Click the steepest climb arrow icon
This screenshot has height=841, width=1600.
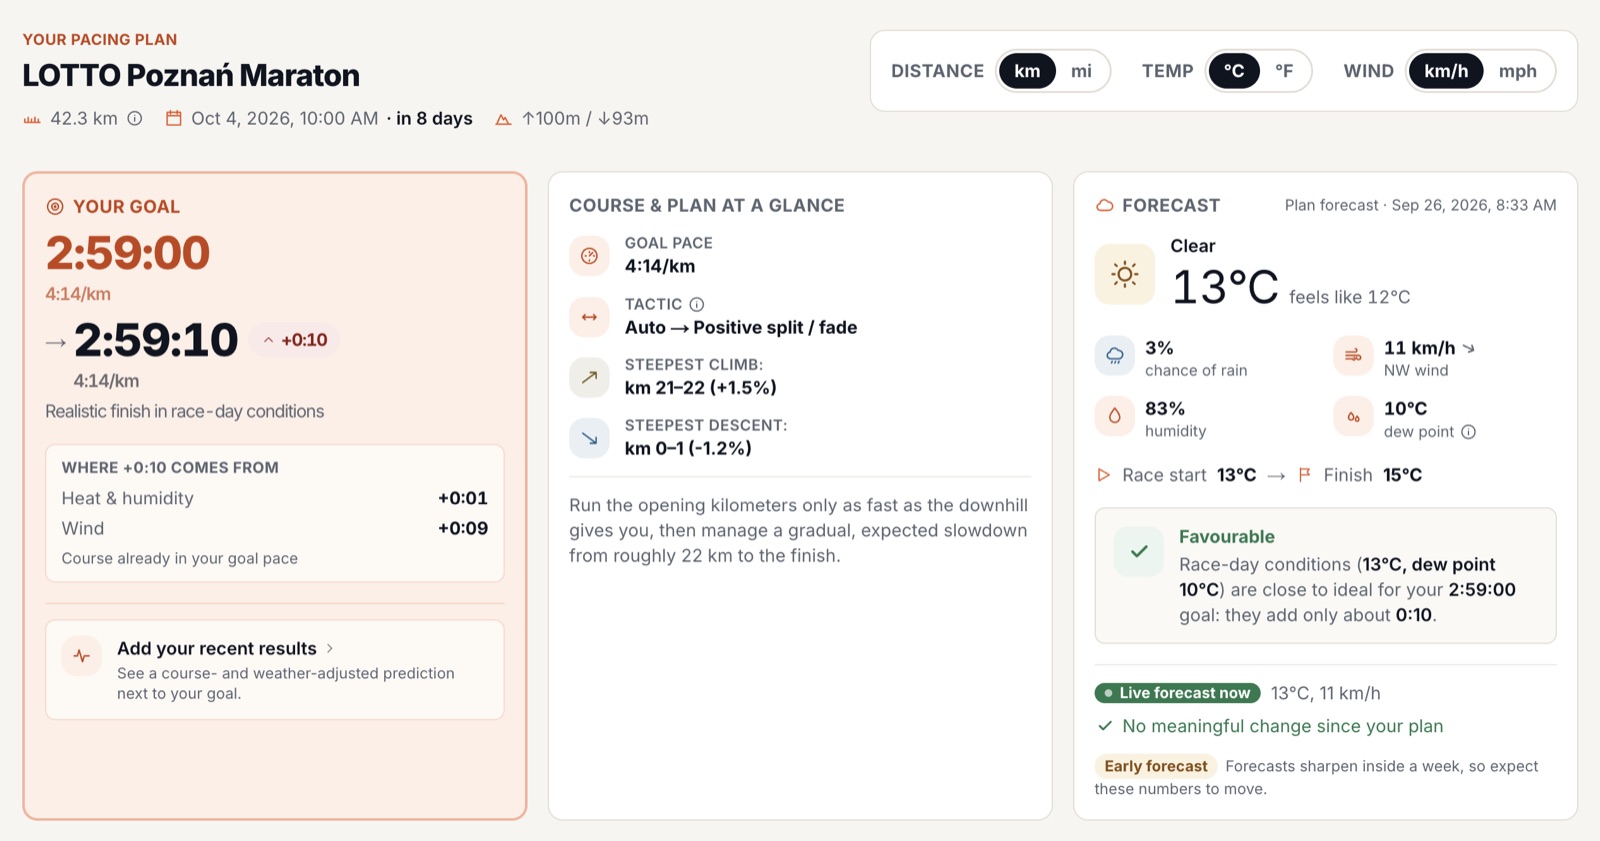589,377
